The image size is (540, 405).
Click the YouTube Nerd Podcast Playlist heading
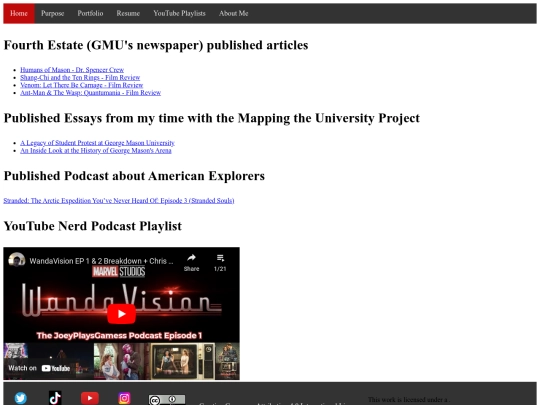(93, 226)
